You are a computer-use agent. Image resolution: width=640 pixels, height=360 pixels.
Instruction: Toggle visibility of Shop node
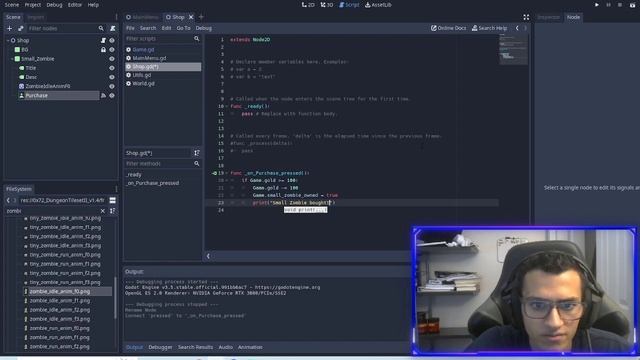click(x=112, y=40)
